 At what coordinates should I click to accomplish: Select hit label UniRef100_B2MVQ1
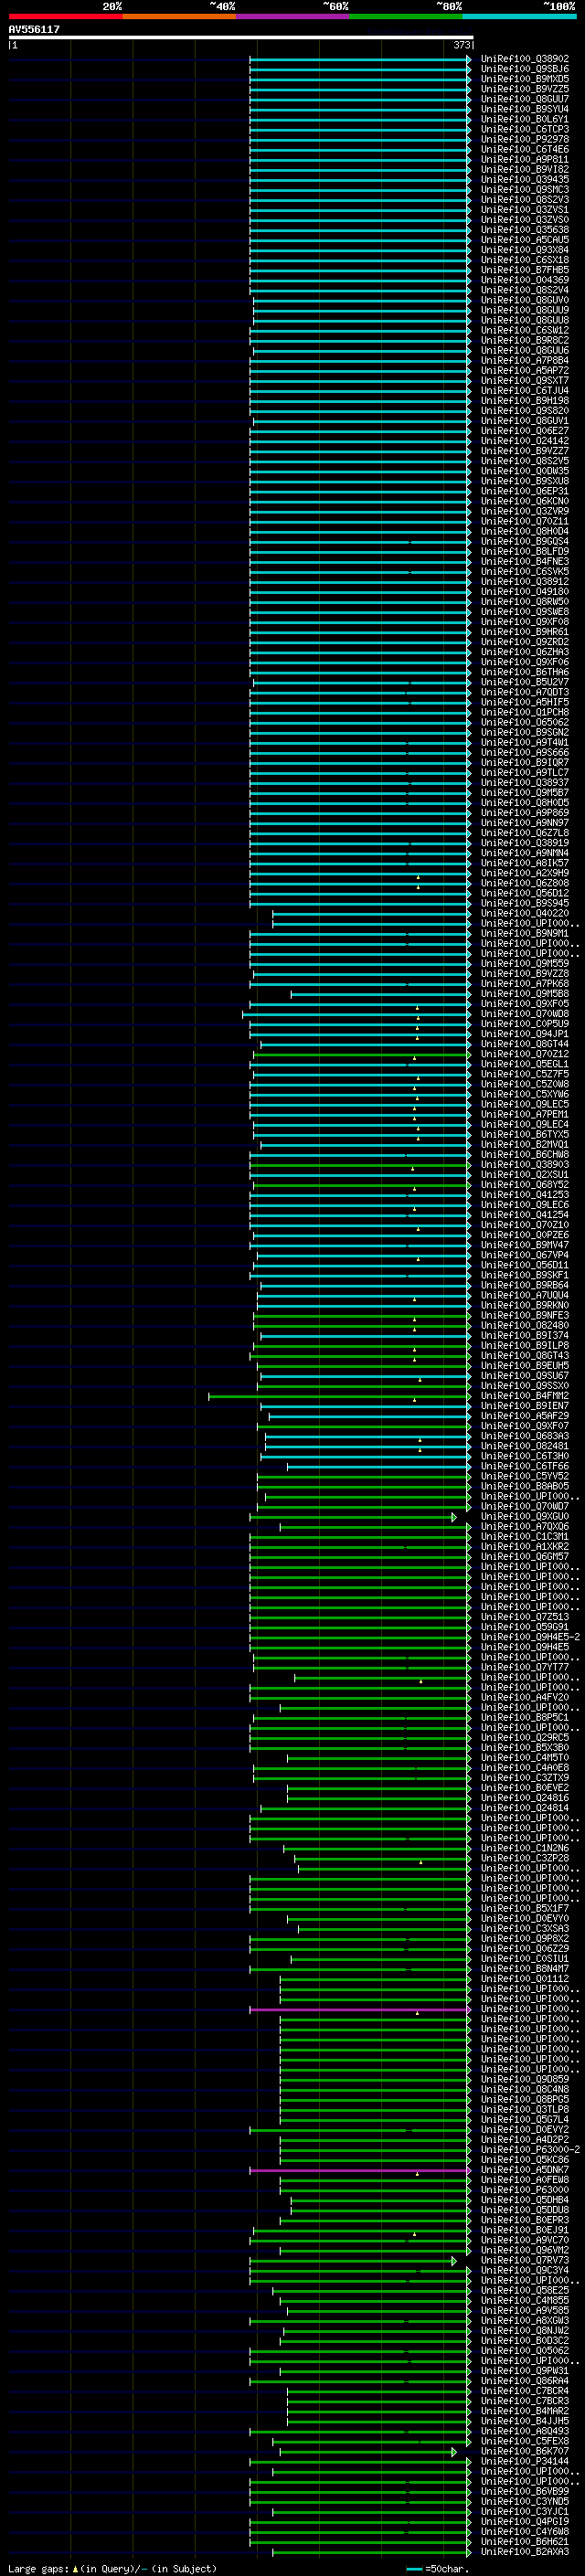tap(524, 1144)
